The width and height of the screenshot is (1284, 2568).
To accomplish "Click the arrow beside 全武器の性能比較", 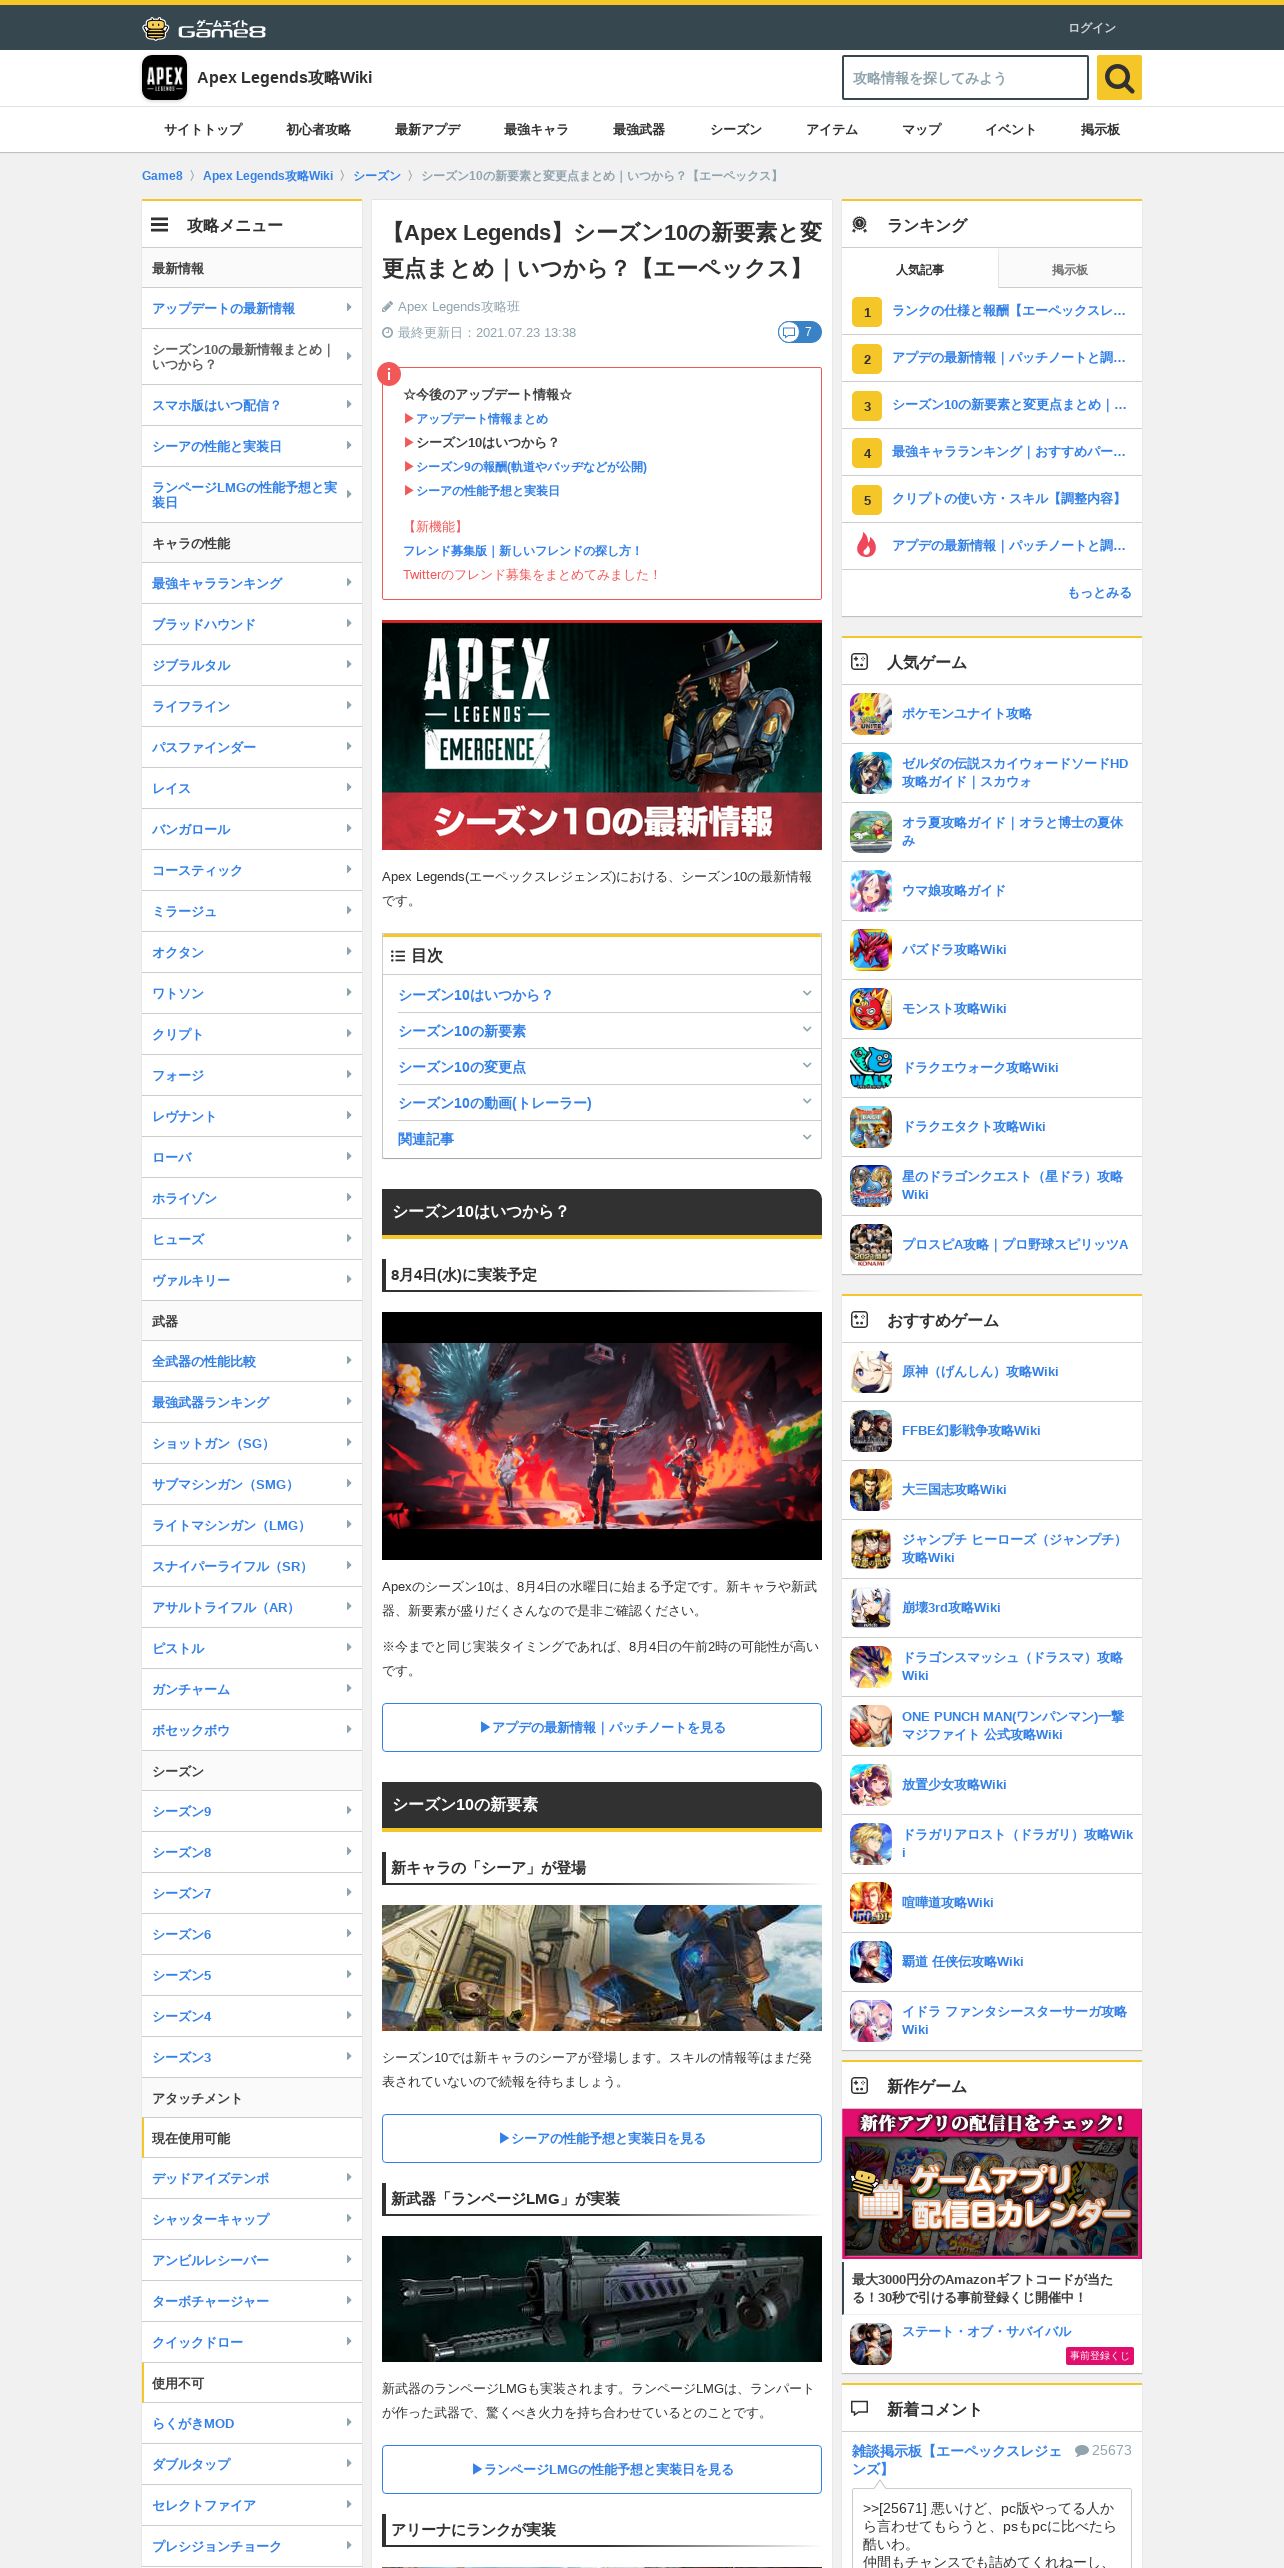I will 348,1361.
